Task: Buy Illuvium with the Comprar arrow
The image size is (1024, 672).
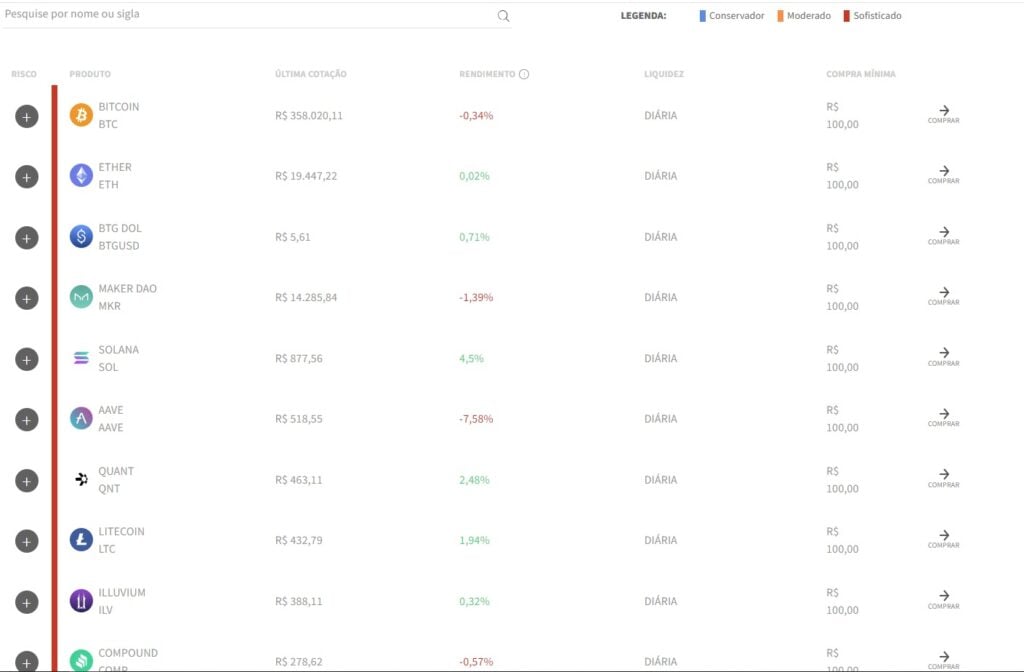Action: coord(944,600)
